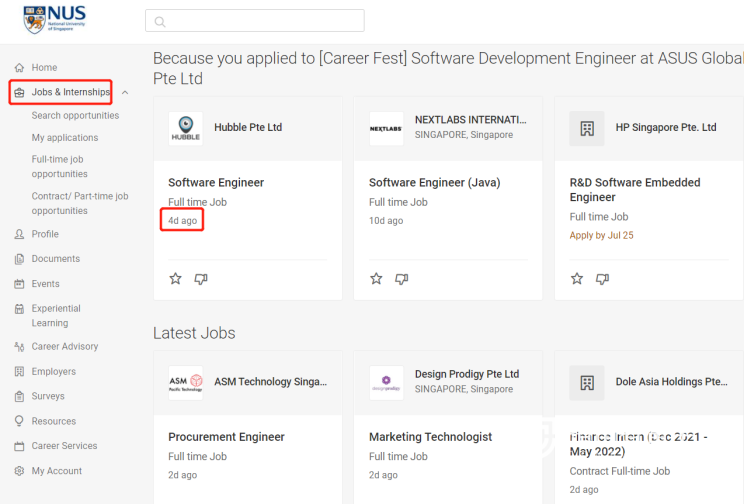Open Procurement Engineer job title
The width and height of the screenshot is (745, 504).
tap(226, 437)
